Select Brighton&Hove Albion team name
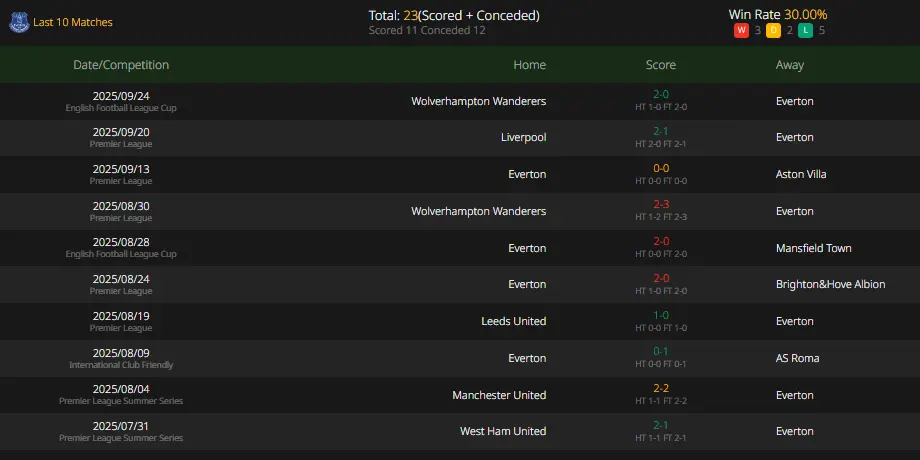Image resolution: width=920 pixels, height=460 pixels. tap(830, 285)
